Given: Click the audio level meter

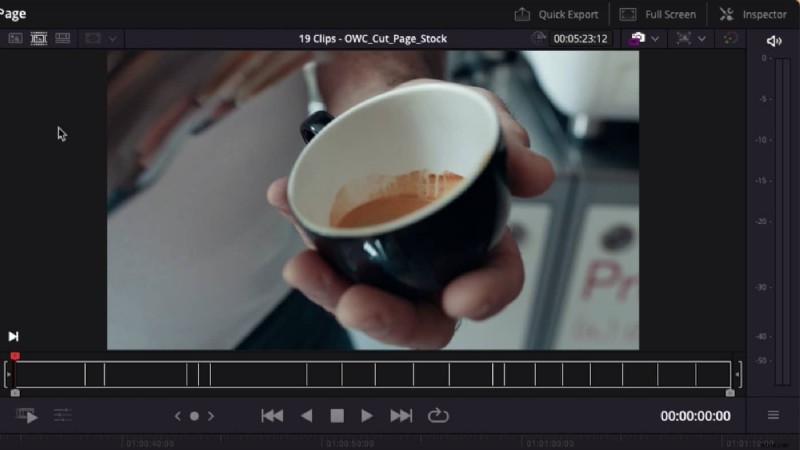Looking at the screenshot, I should point(783,221).
